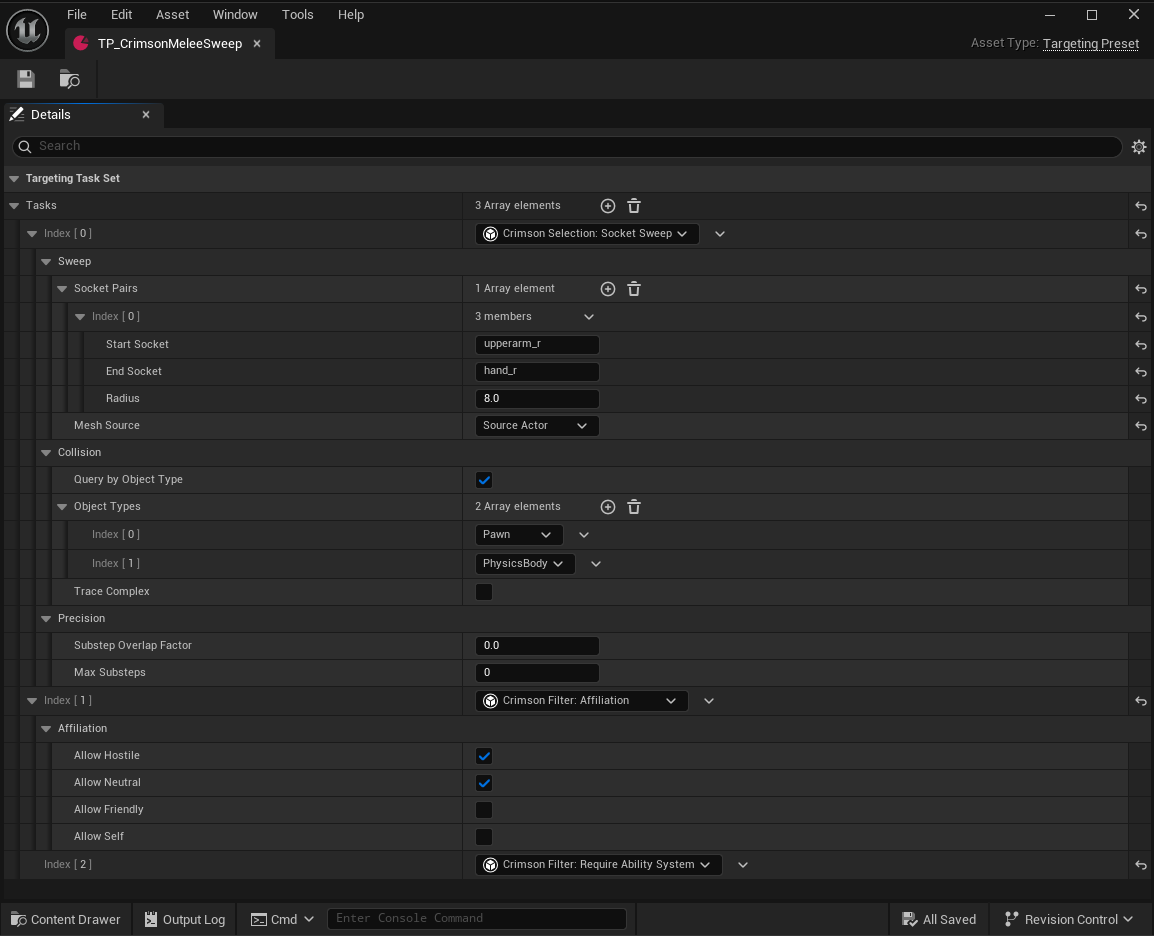Open PhysicsBody object type dropdown
Screen dimensions: 1154x936
[x=525, y=564]
